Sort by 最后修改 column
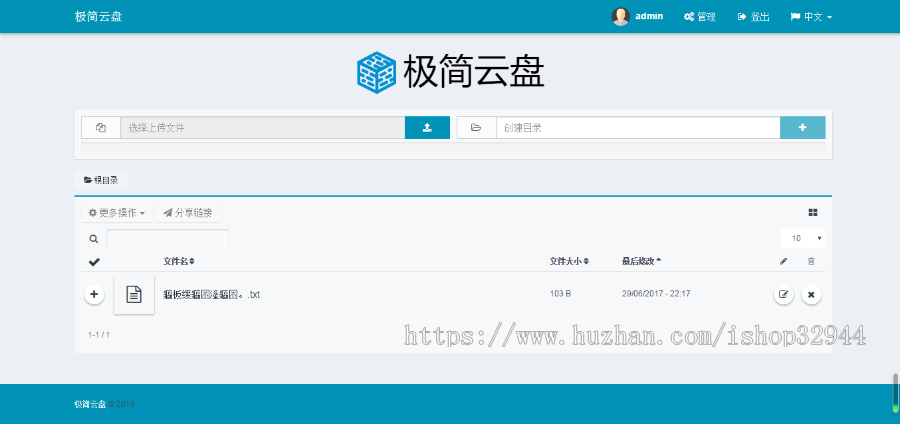Viewport: 900px width, 424px height. coord(641,262)
